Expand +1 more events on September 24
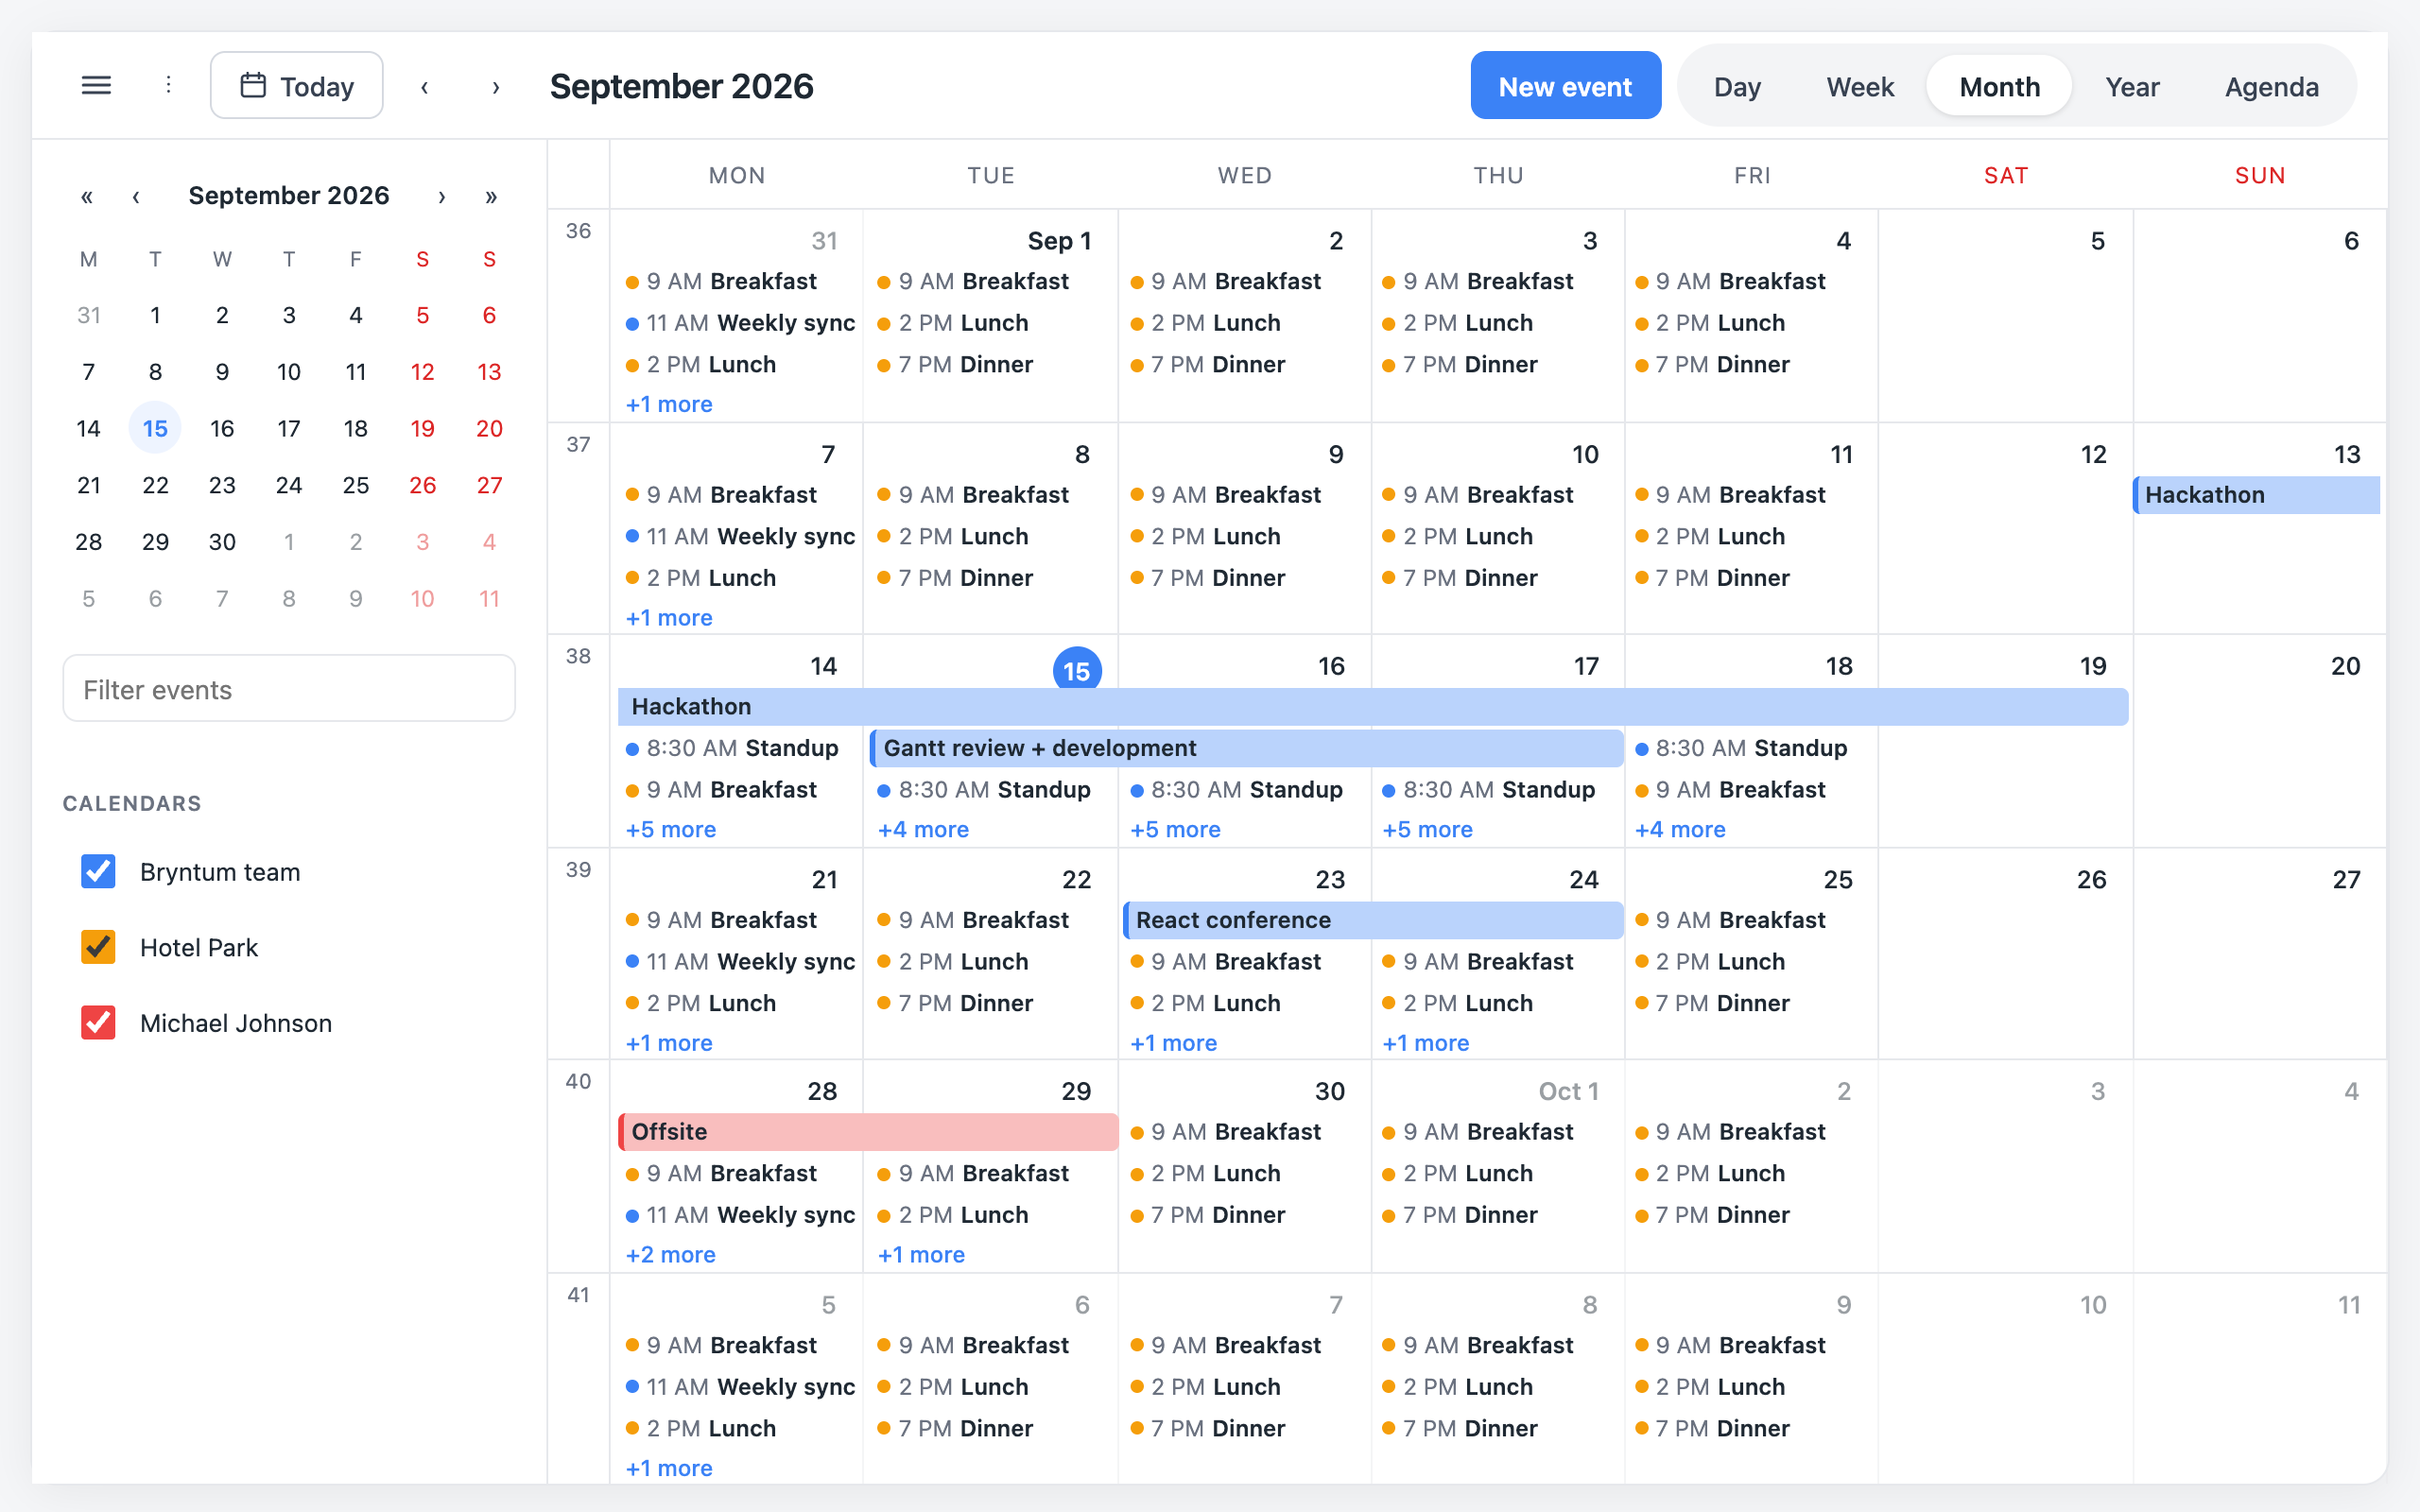The height and width of the screenshot is (1512, 2420). (x=1425, y=1043)
